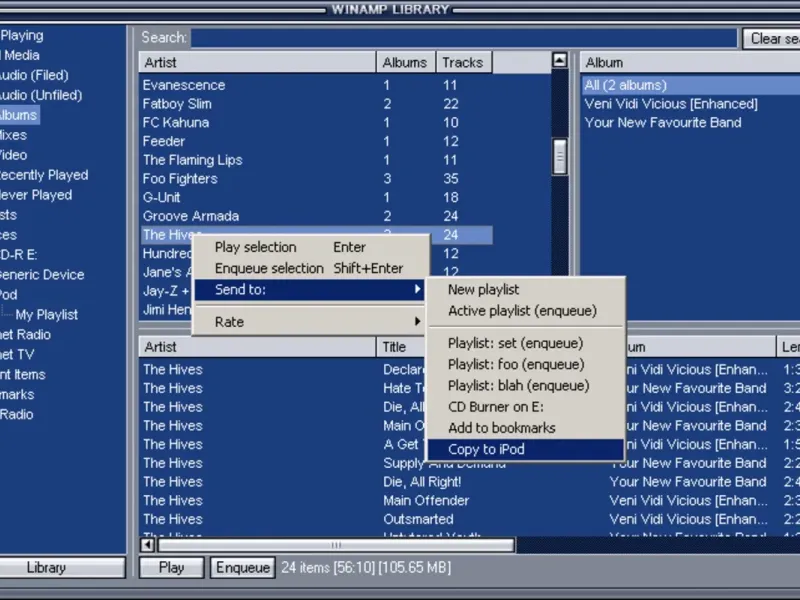Select FC Kahuna in artist list
800x600 pixels.
(x=315, y=122)
